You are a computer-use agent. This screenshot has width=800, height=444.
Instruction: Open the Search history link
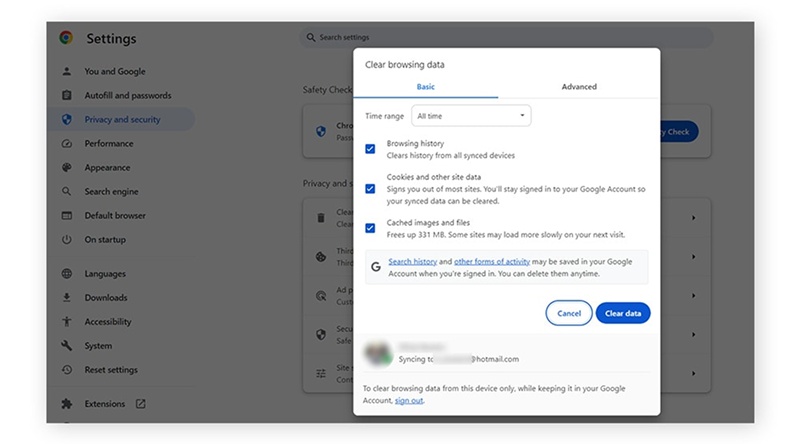tap(412, 262)
